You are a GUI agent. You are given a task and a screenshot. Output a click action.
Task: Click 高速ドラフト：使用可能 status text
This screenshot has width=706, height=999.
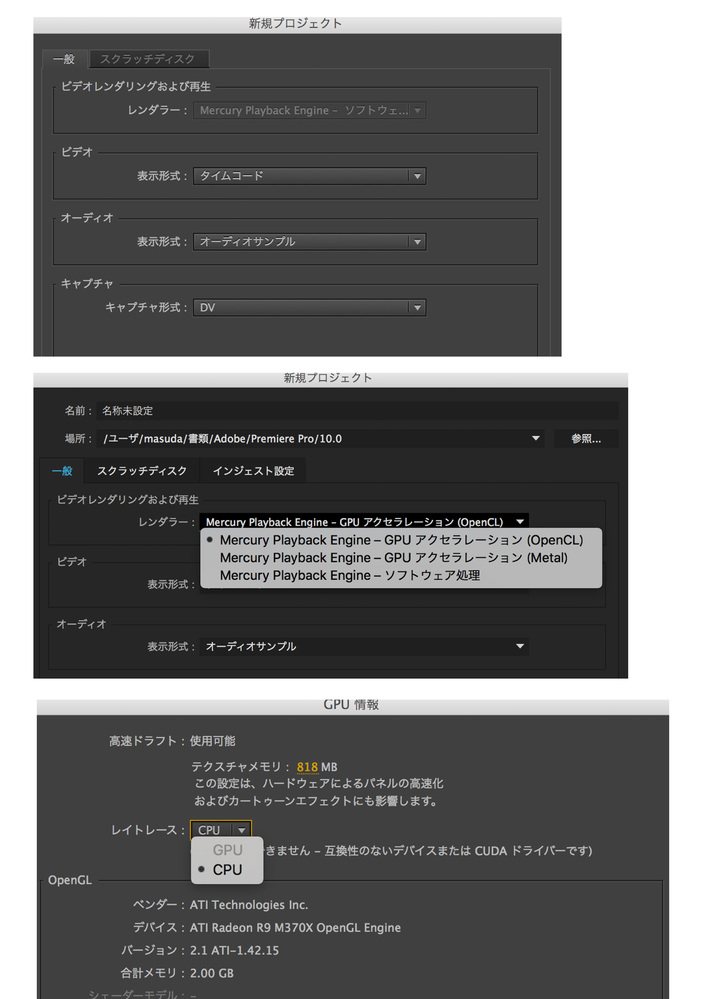172,741
